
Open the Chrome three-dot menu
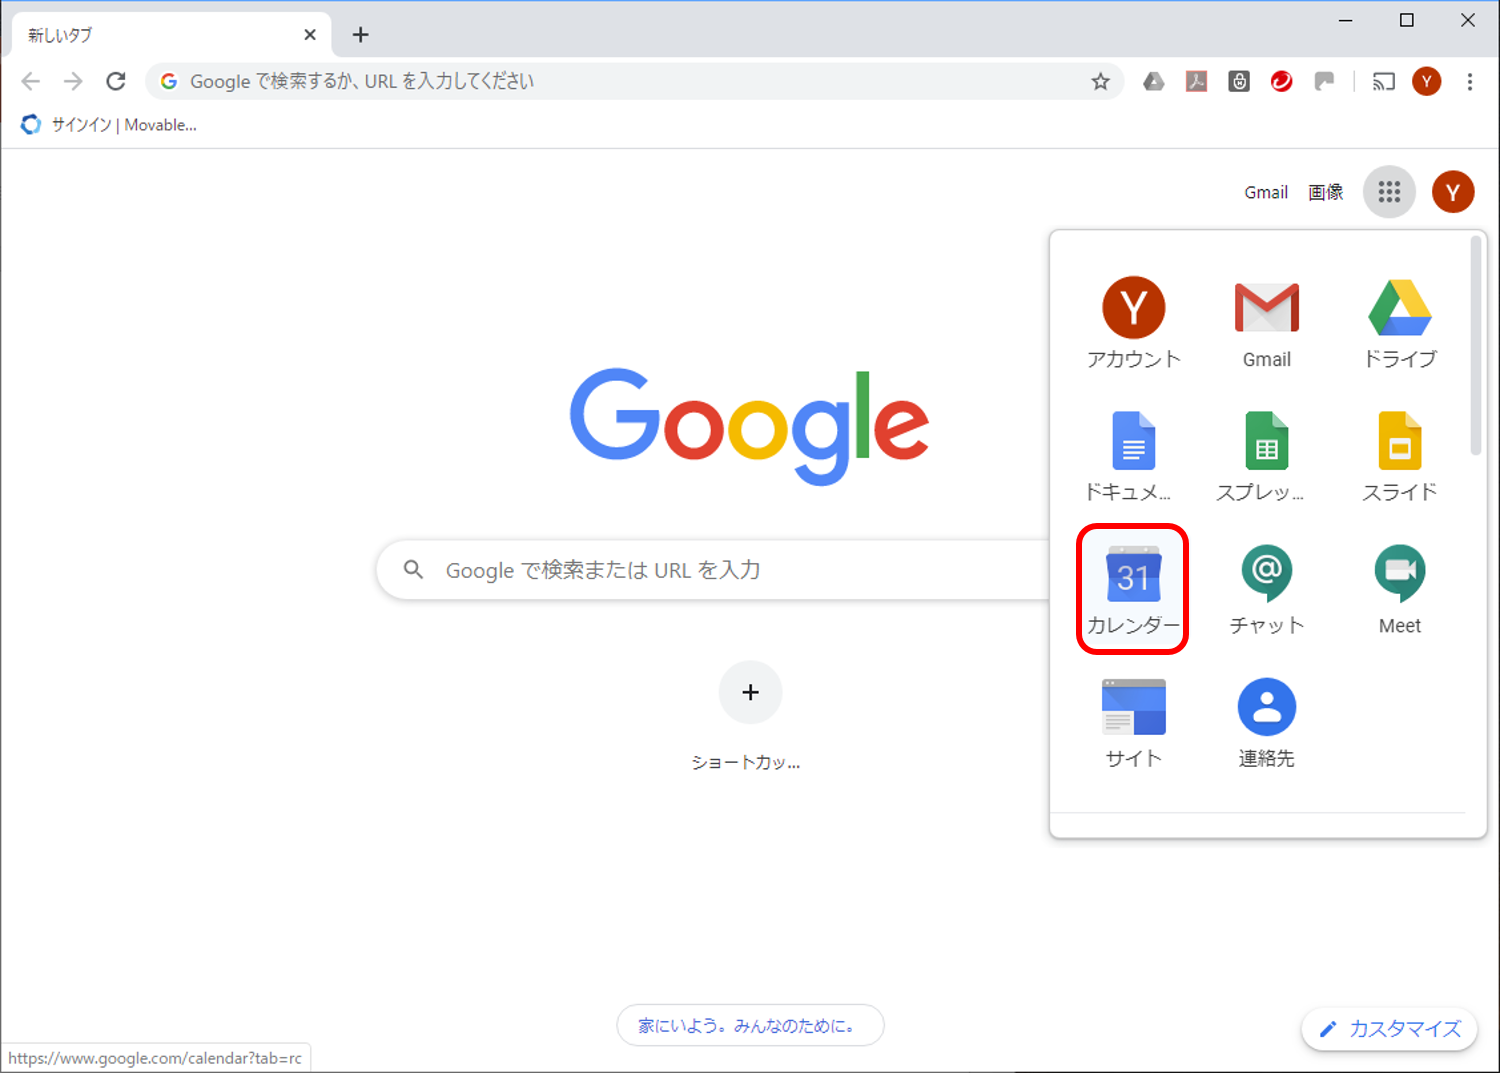point(1469,82)
